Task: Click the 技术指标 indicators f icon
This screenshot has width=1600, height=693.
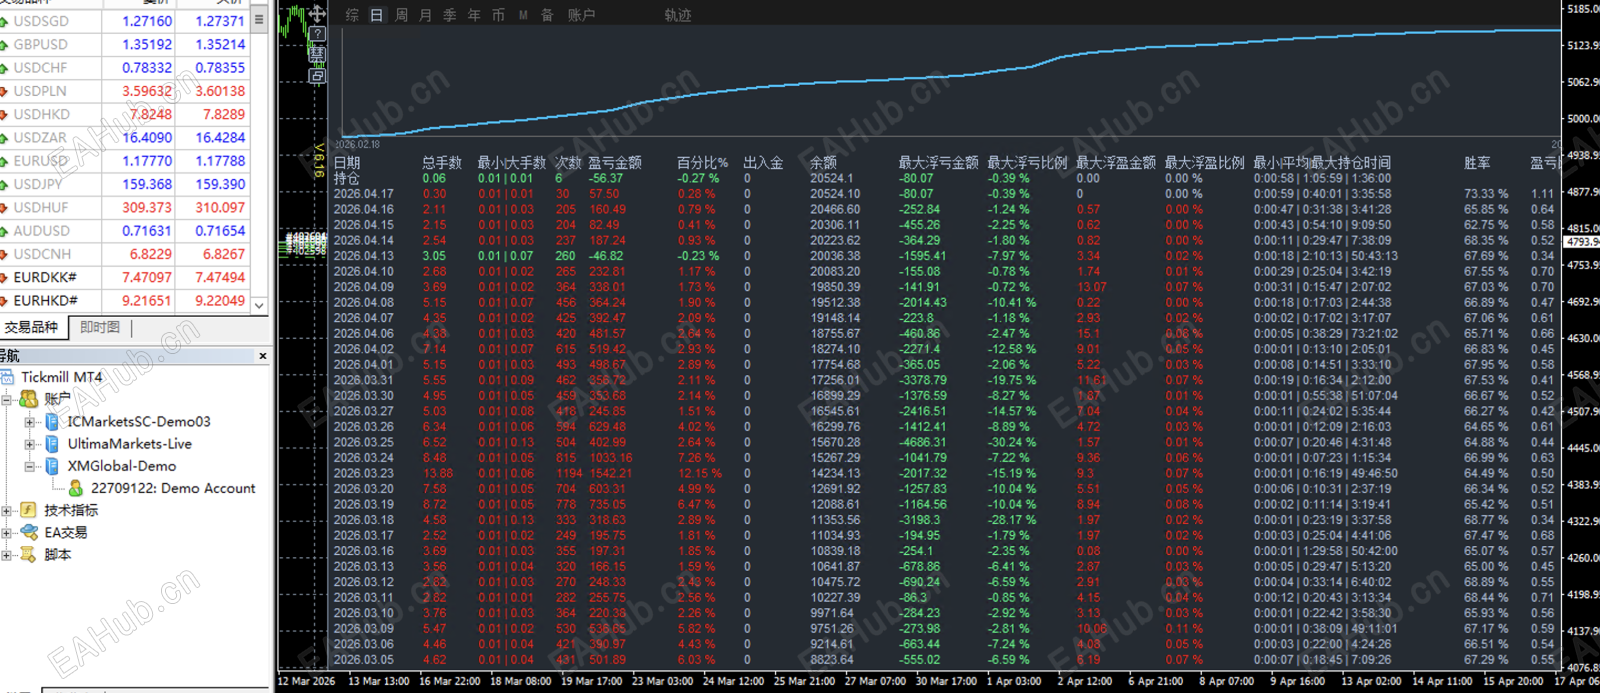Action: pyautogui.click(x=29, y=510)
